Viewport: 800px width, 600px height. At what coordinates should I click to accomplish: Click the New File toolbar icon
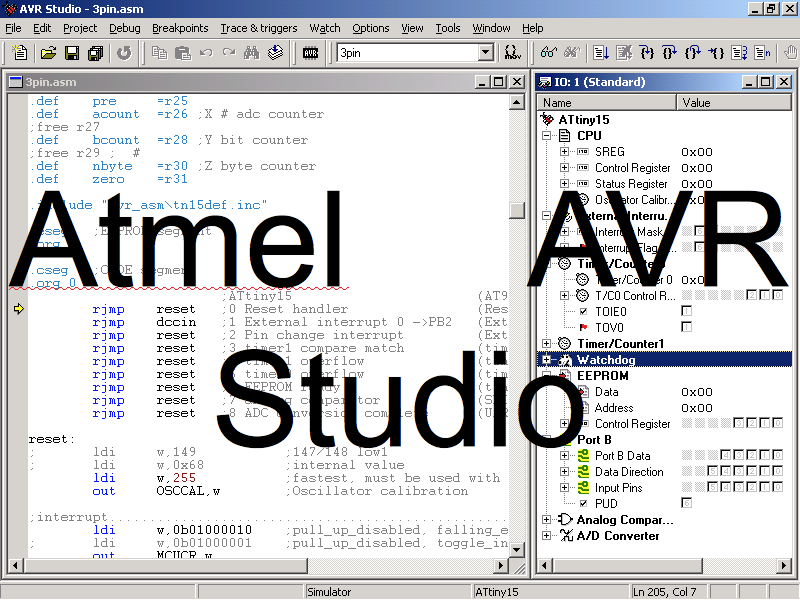click(21, 52)
